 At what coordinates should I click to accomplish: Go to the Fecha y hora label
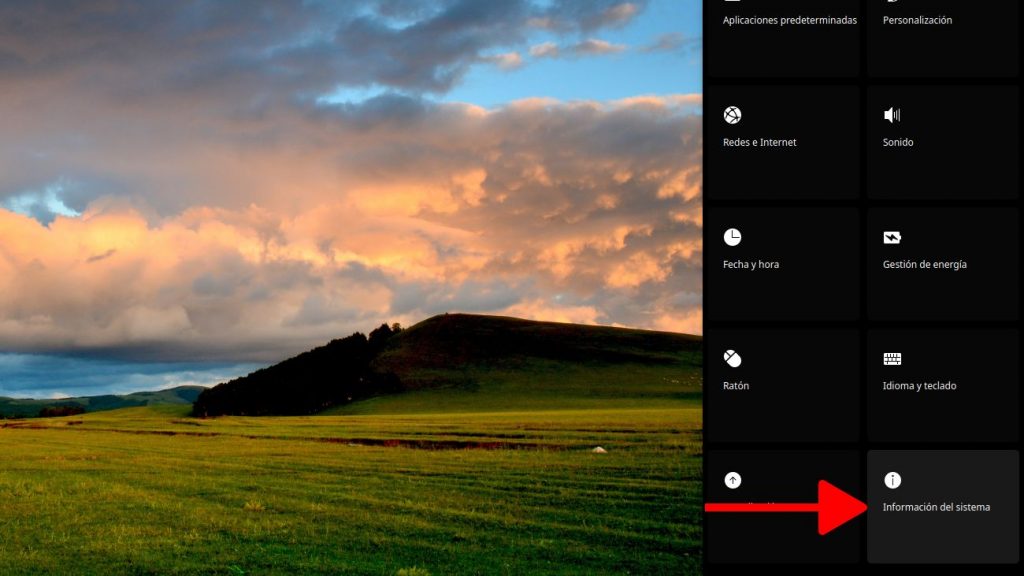pyautogui.click(x=750, y=264)
